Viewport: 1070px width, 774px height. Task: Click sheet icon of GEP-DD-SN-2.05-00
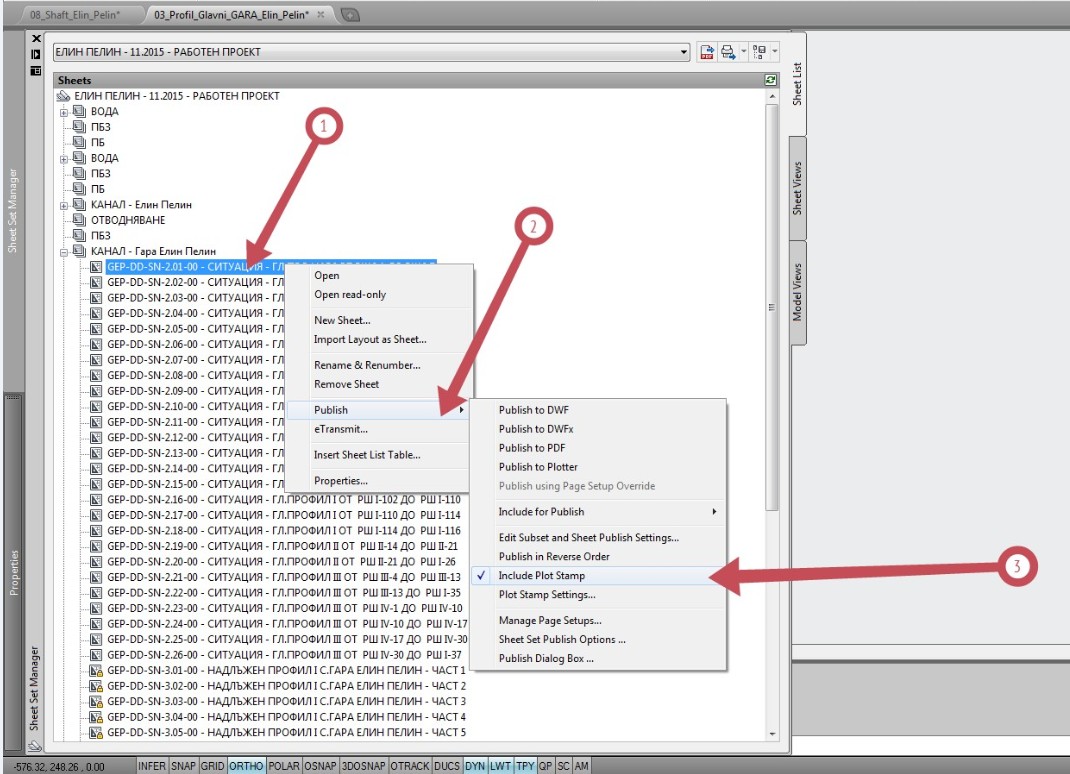tap(97, 329)
